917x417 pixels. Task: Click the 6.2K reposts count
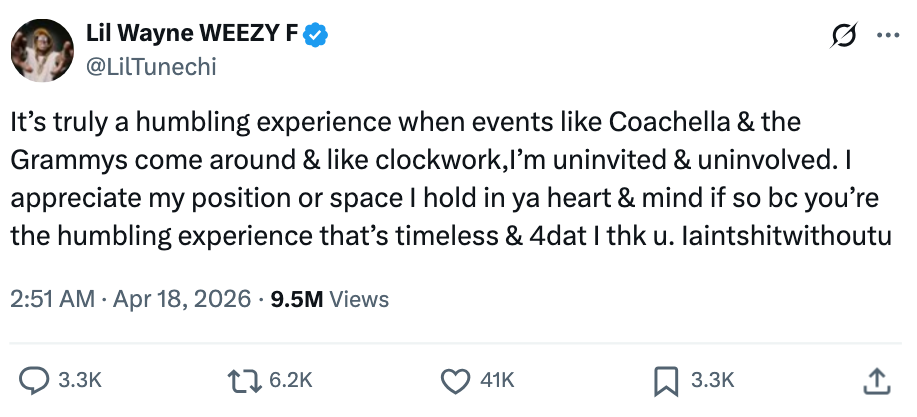pyautogui.click(x=292, y=380)
